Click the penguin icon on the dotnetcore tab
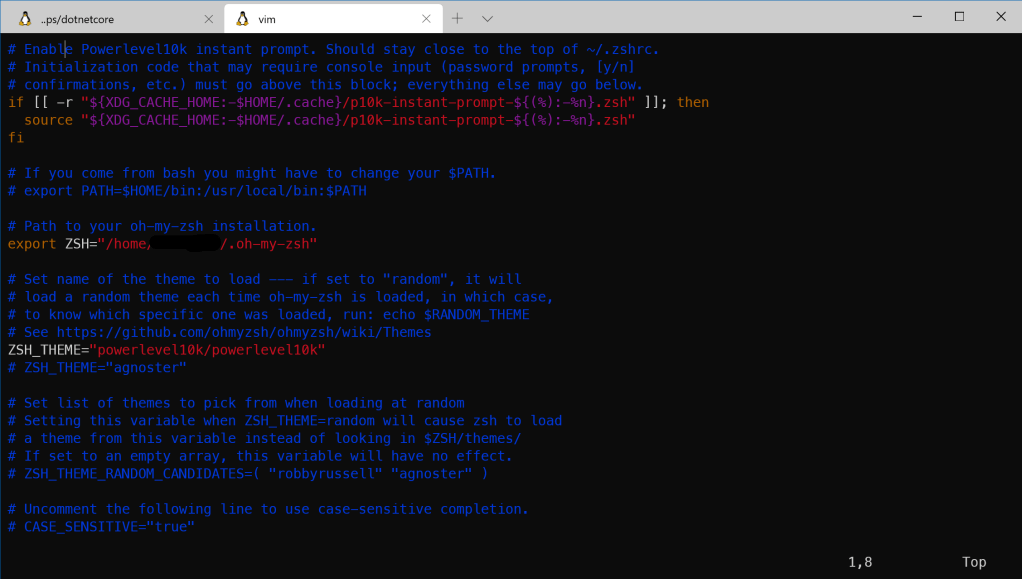 click(25, 18)
